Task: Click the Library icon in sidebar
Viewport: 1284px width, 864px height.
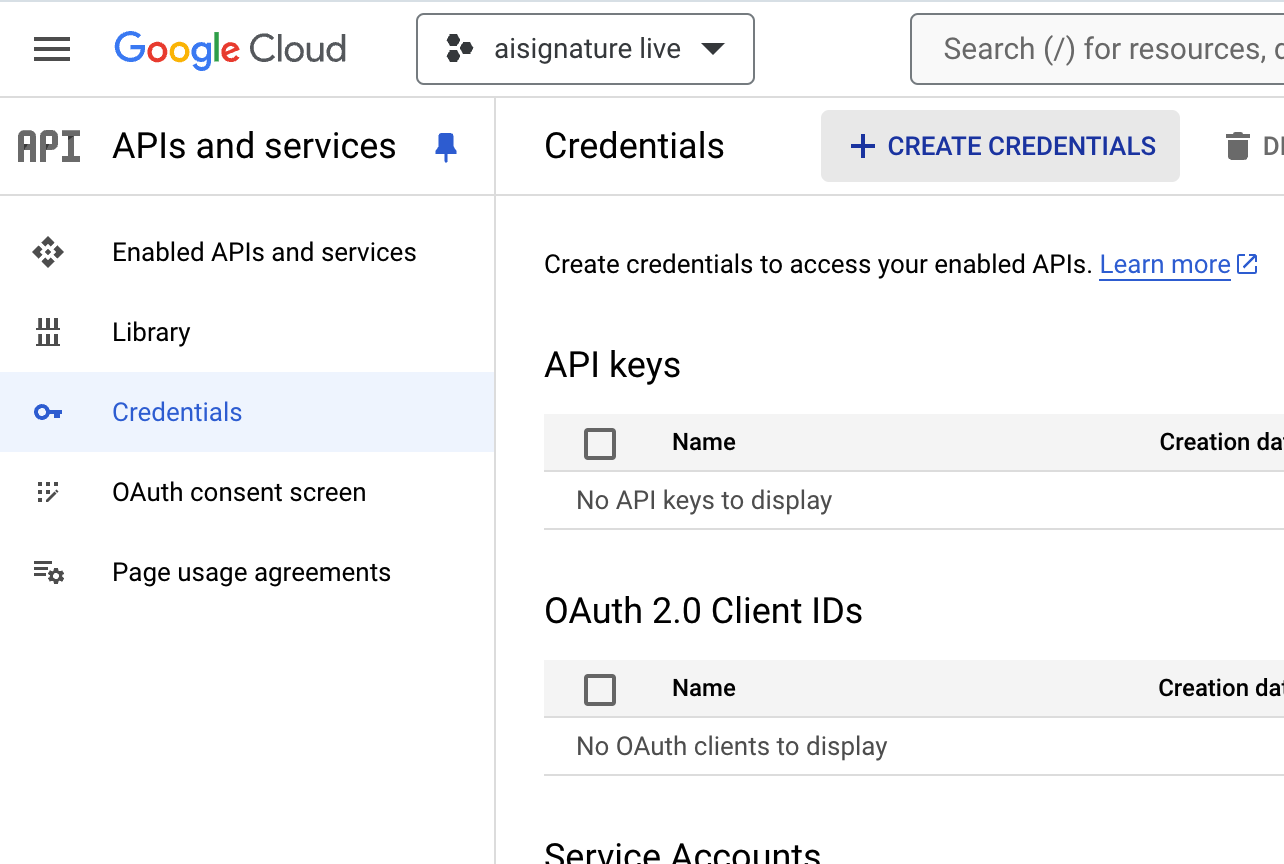Action: point(48,332)
